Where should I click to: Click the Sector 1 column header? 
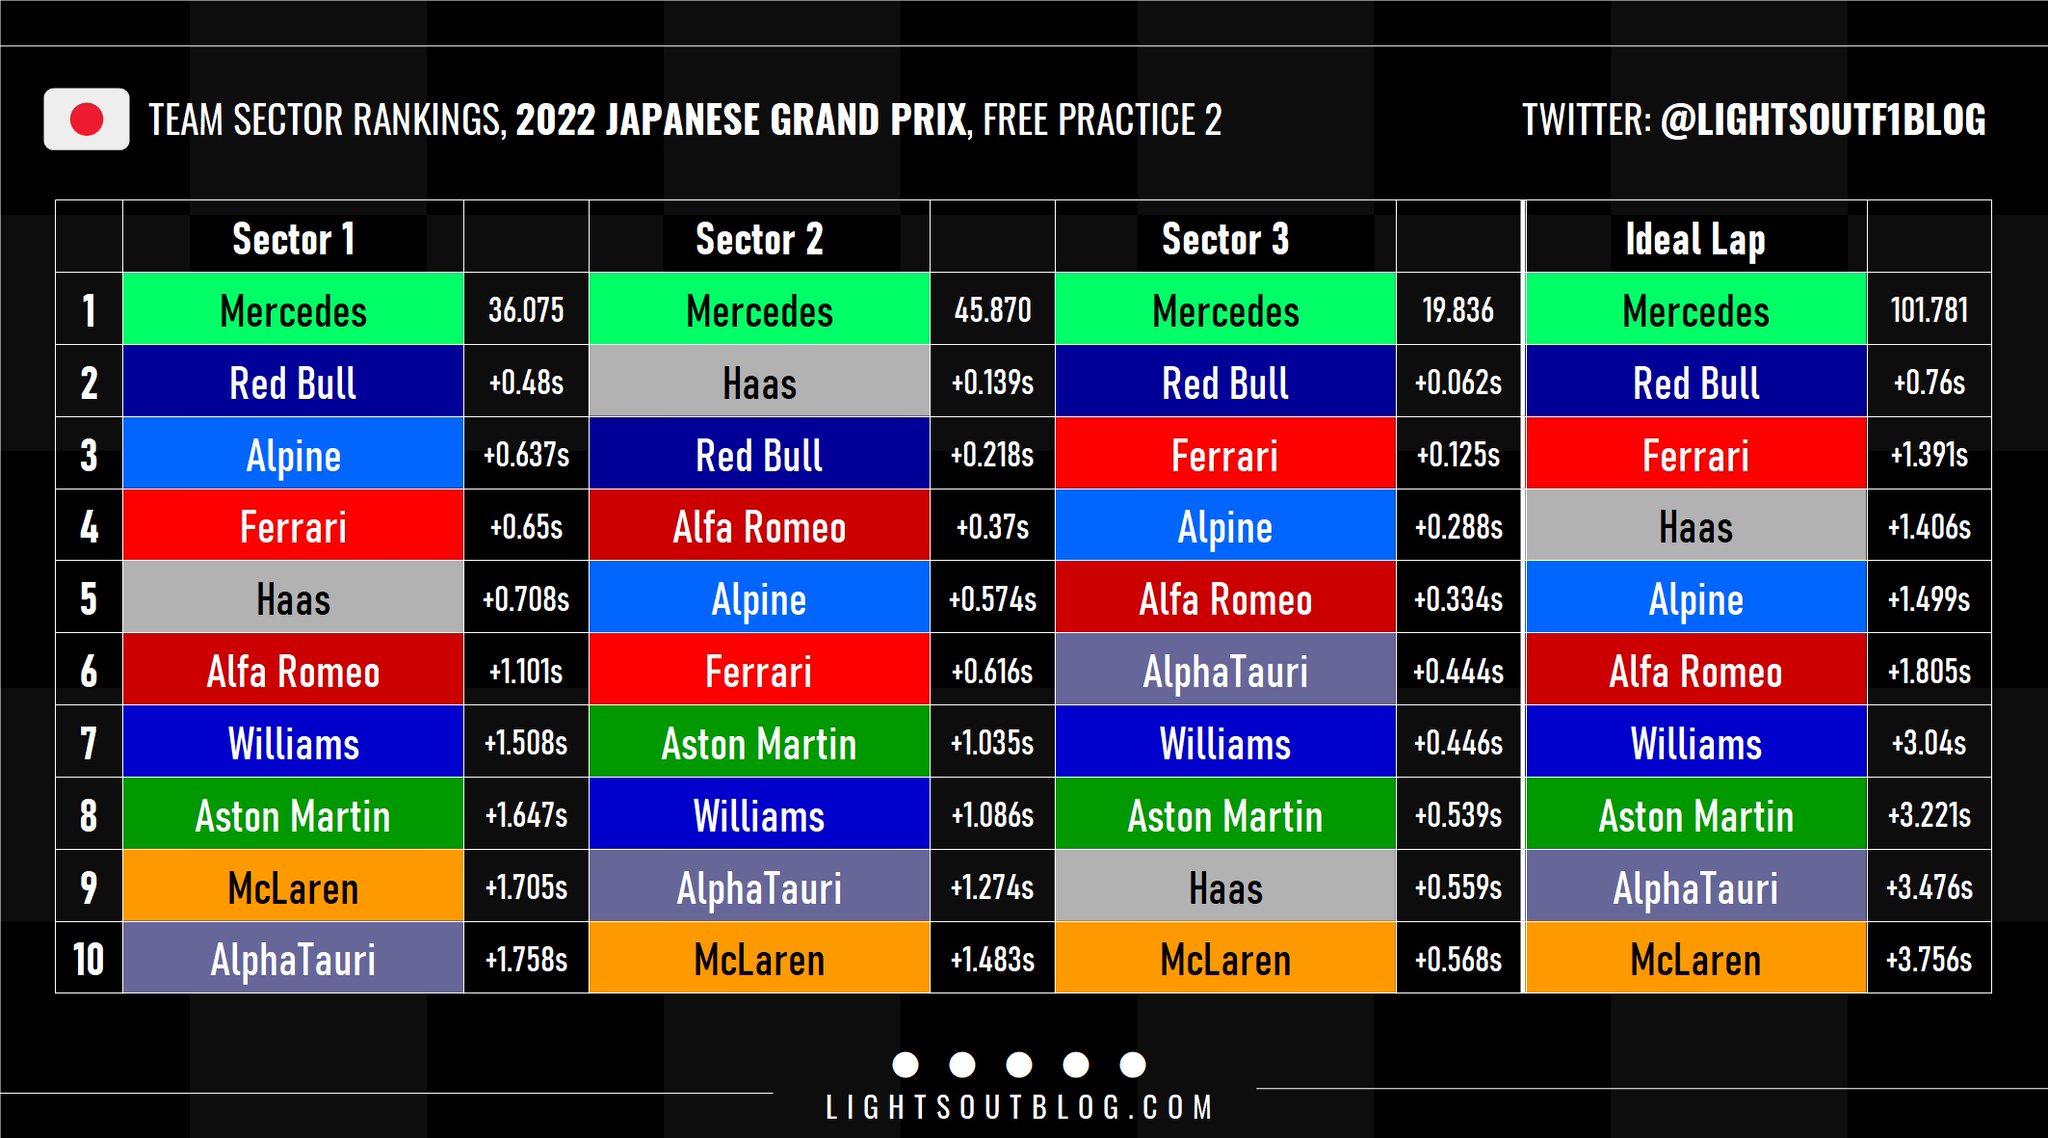(x=293, y=239)
